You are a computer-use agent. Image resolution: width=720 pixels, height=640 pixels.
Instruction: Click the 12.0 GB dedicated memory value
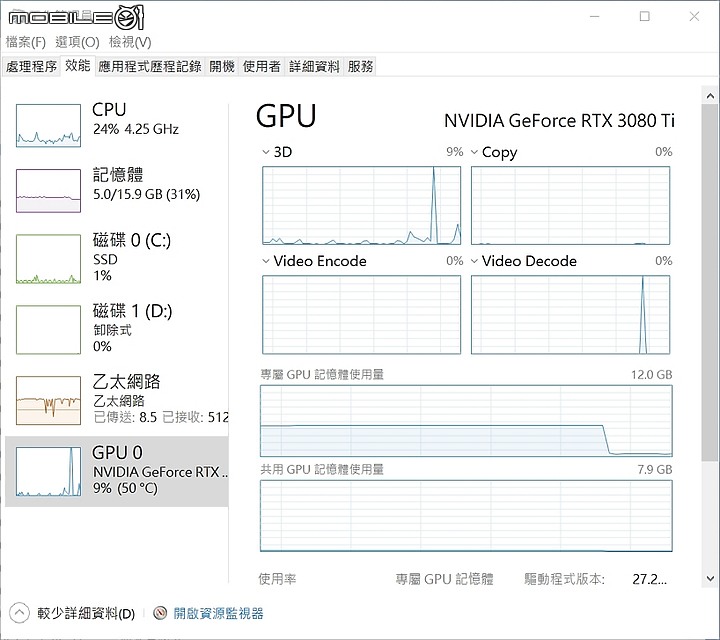pos(652,375)
